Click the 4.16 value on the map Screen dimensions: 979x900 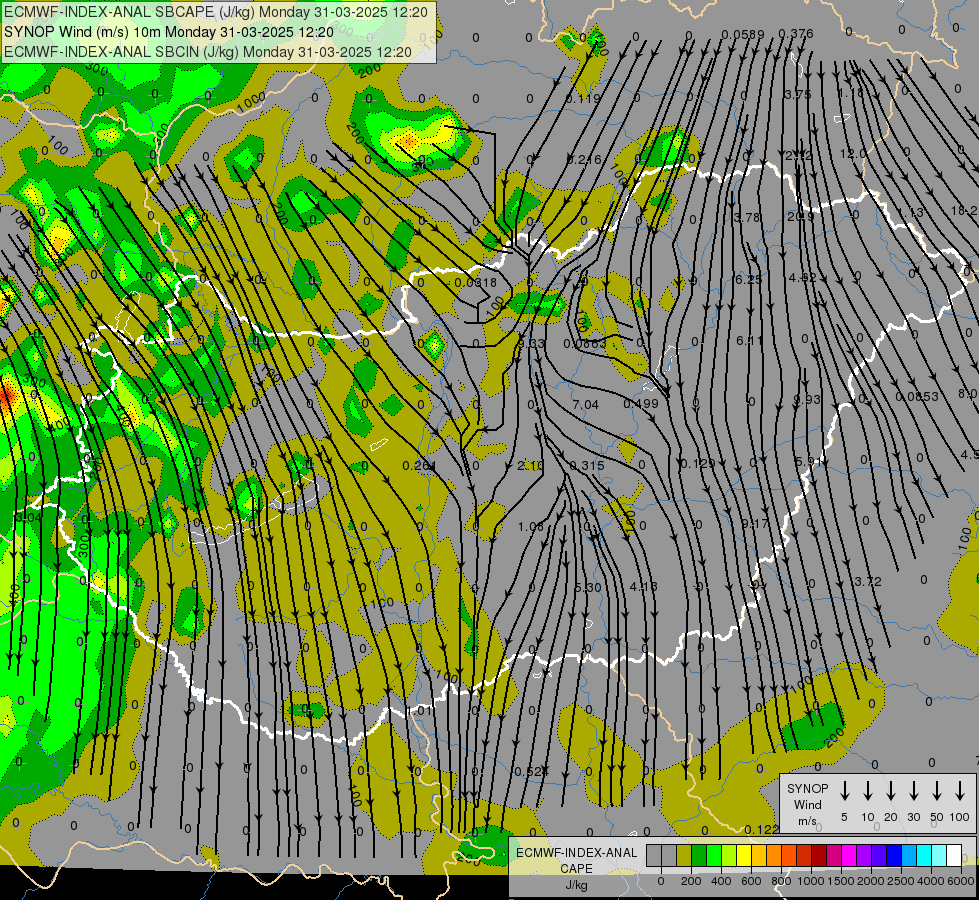tap(644, 586)
